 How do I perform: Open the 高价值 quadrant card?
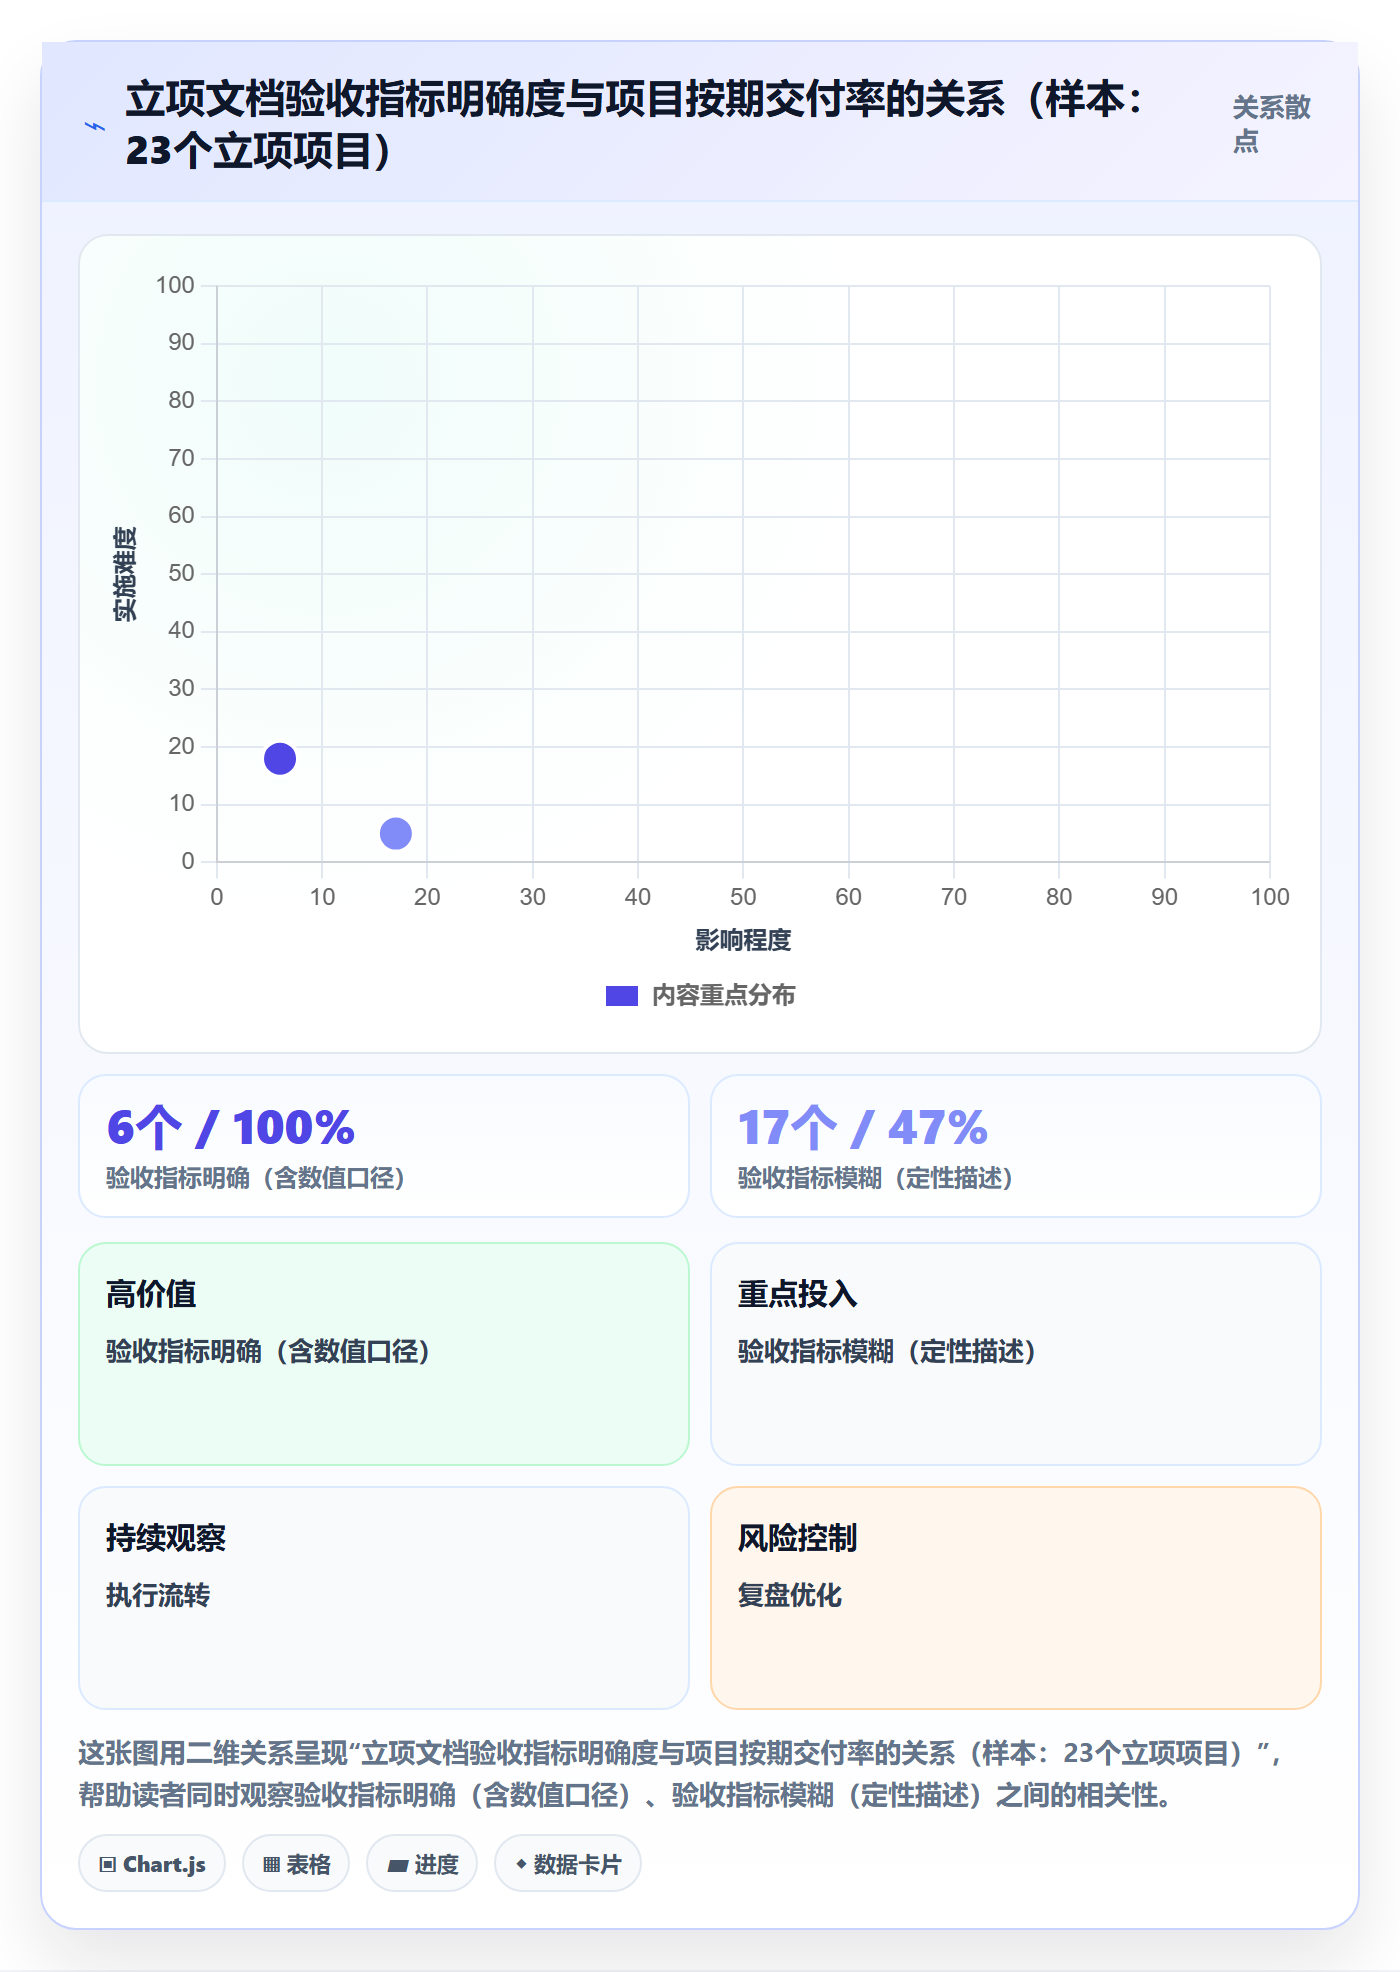[384, 1354]
